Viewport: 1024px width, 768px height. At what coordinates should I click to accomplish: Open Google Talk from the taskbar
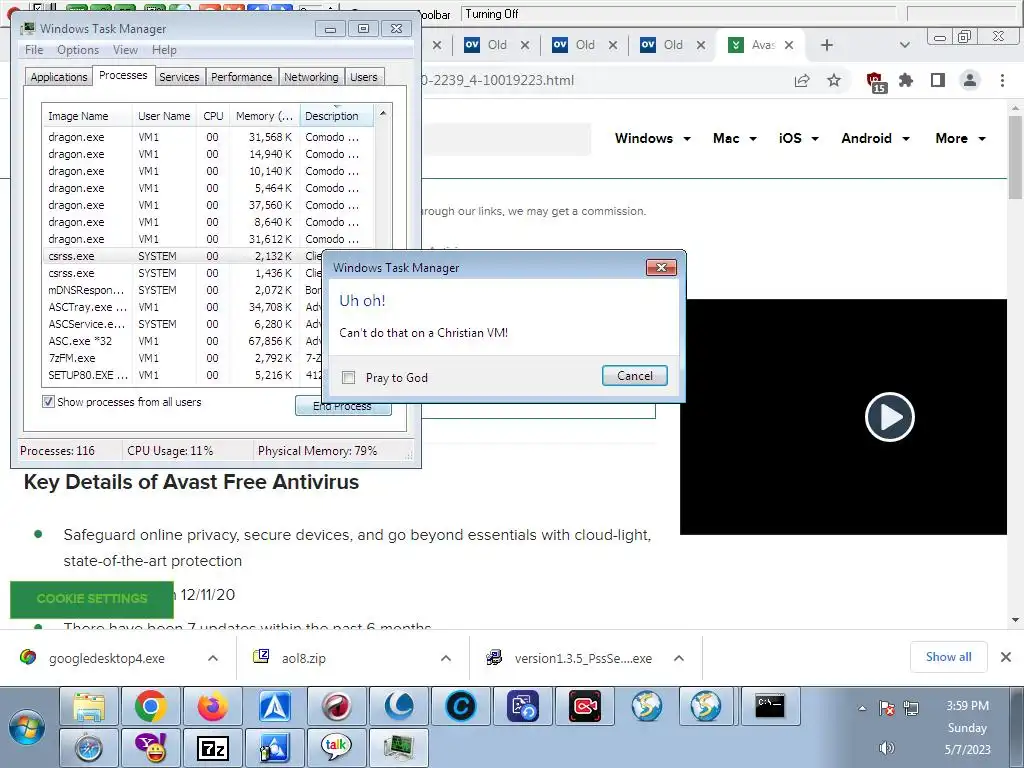(x=337, y=748)
